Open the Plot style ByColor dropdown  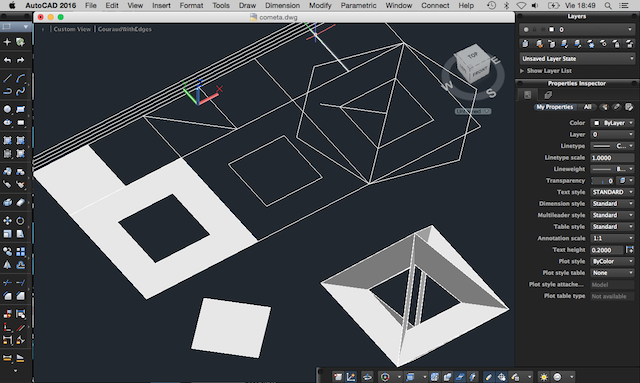(x=613, y=261)
